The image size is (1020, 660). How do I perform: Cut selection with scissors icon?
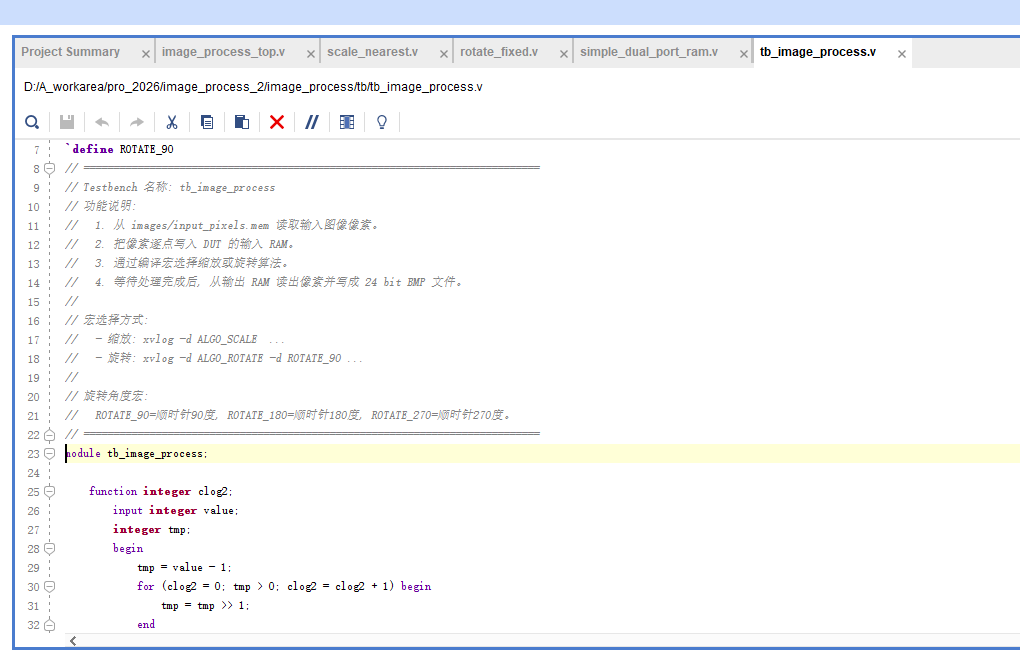pos(172,122)
